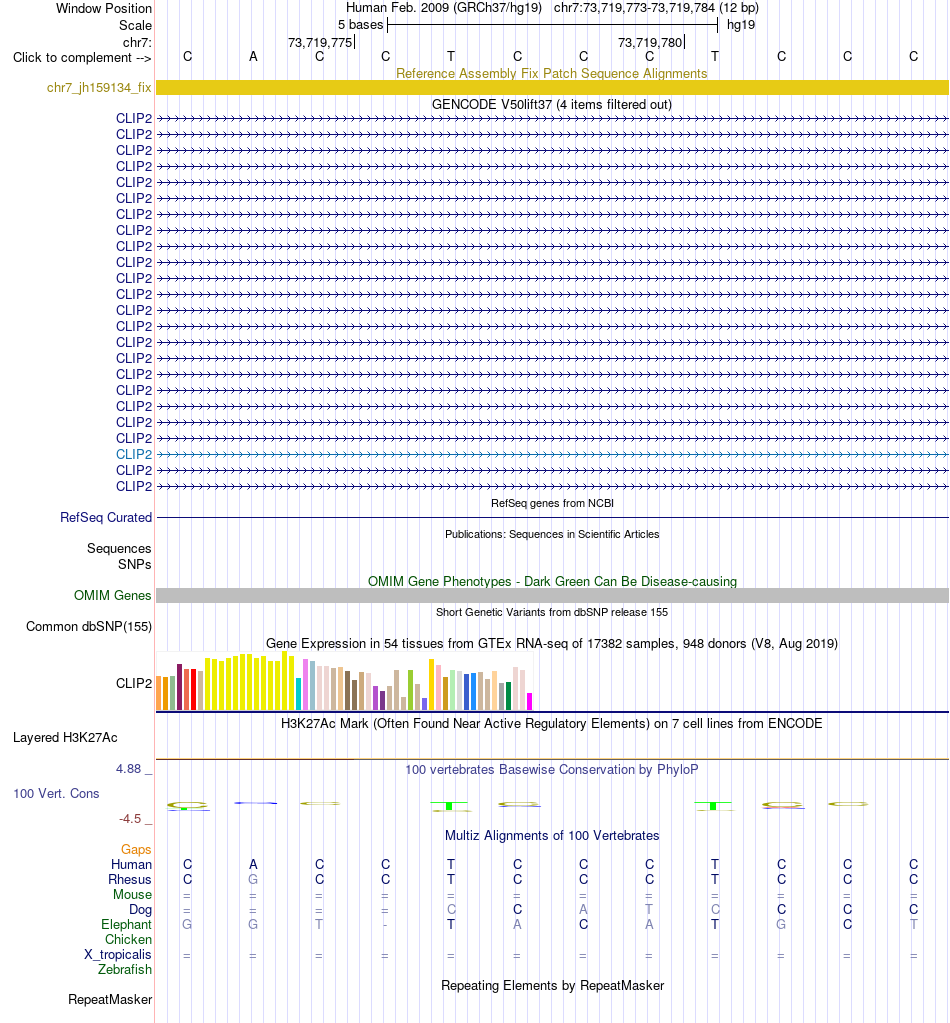This screenshot has height=1023, width=950.
Task: Click the Dog alignment row label
Action: coord(140,909)
